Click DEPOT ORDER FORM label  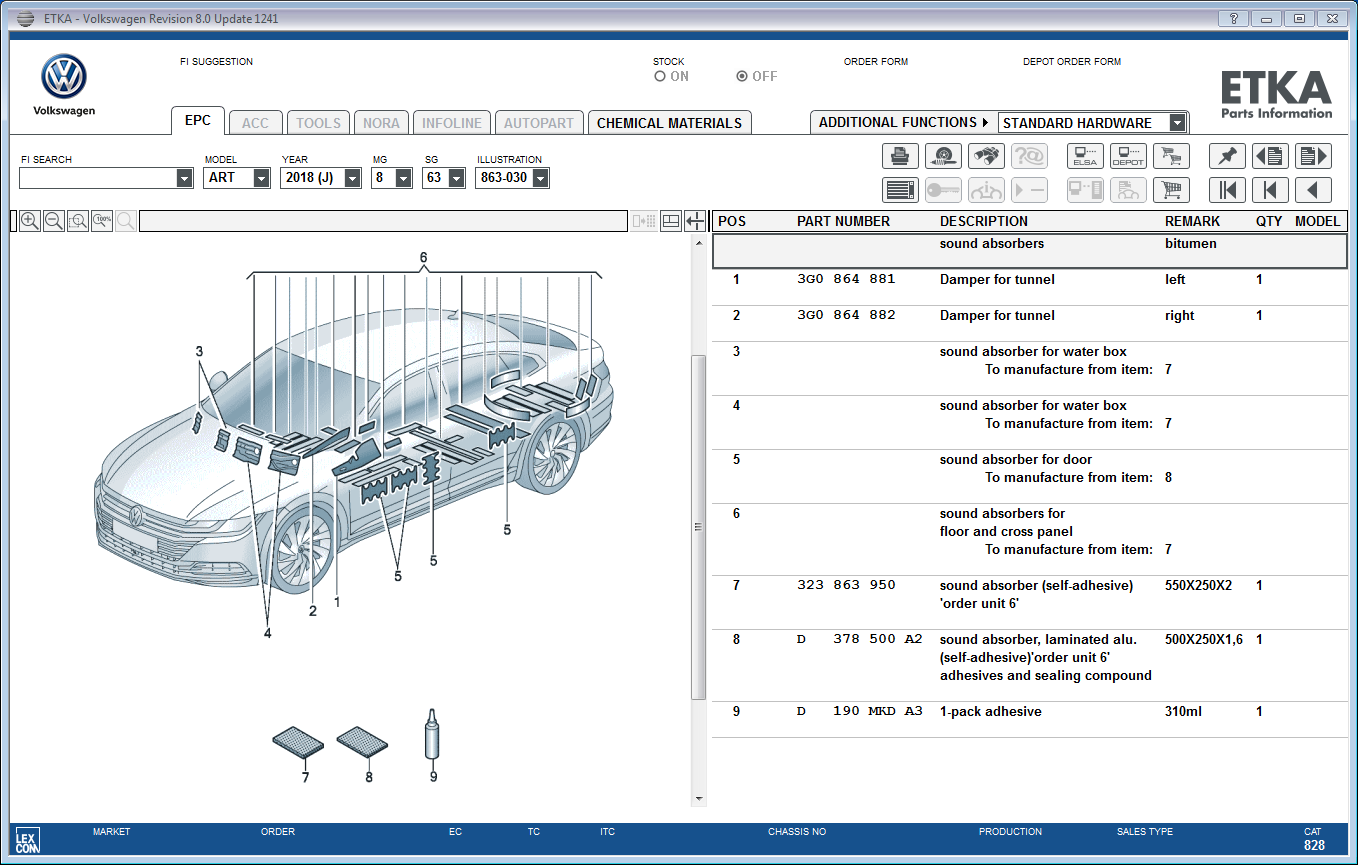tap(1072, 62)
